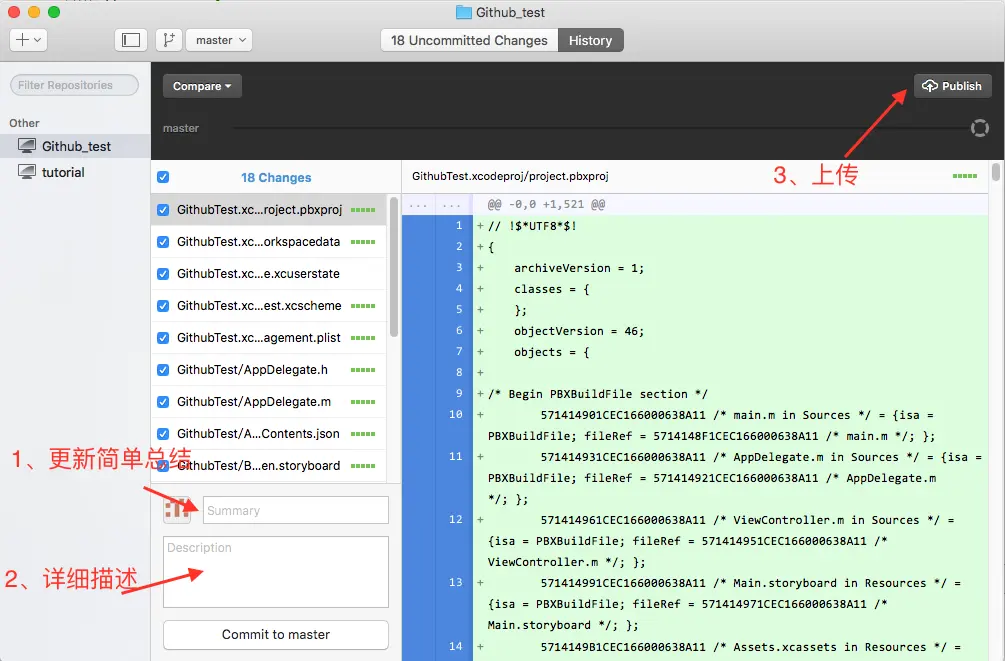1005x661 pixels.
Task: Click the tutorial computer icon
Action: 27,172
